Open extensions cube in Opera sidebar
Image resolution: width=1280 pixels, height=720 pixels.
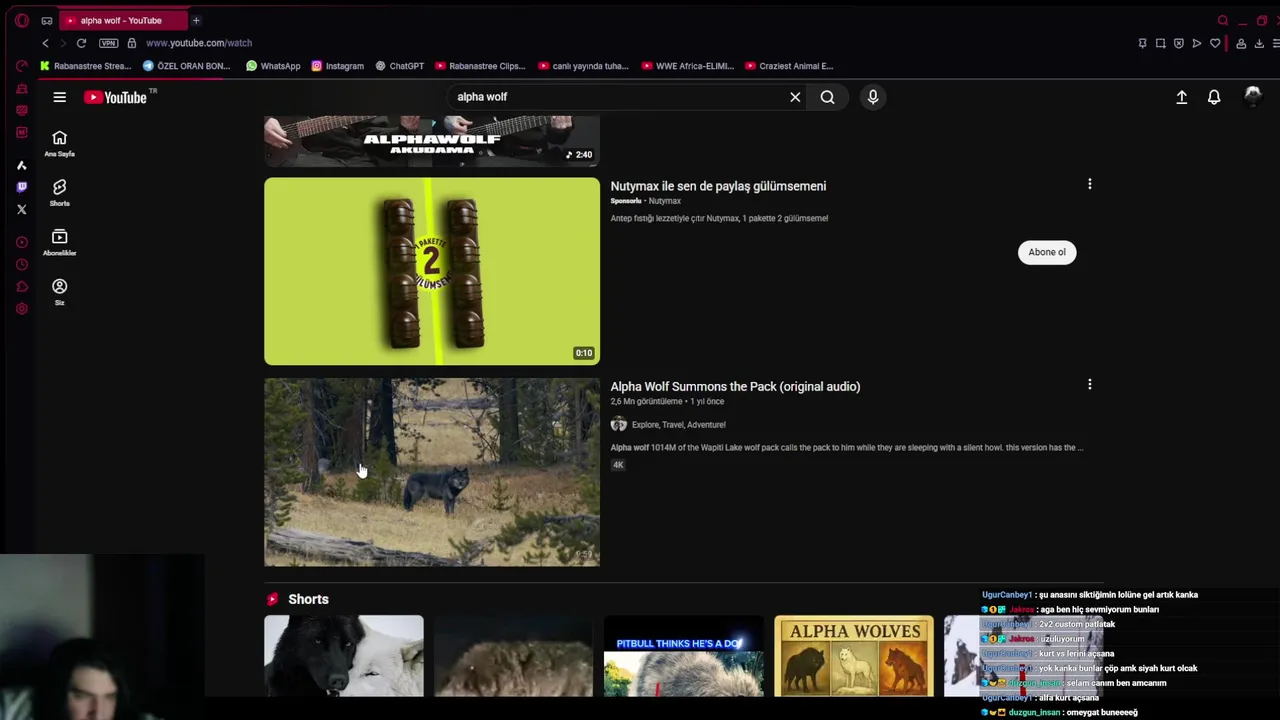click(22, 287)
